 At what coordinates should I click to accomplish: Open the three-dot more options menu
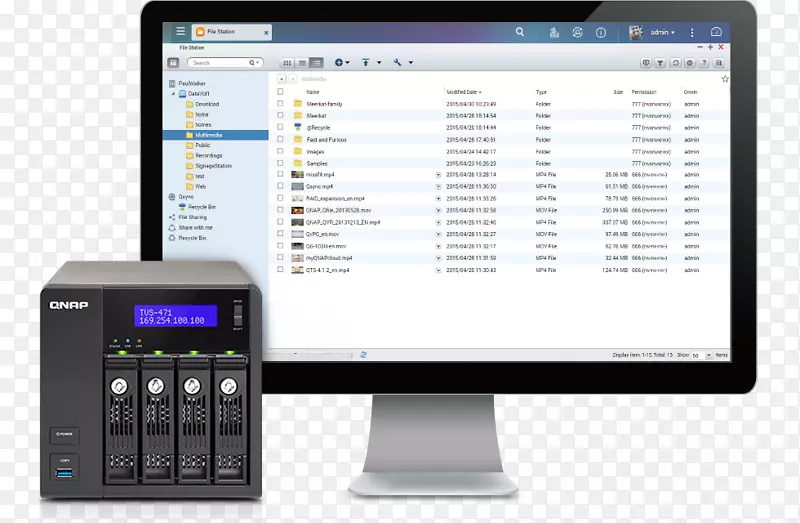(692, 33)
